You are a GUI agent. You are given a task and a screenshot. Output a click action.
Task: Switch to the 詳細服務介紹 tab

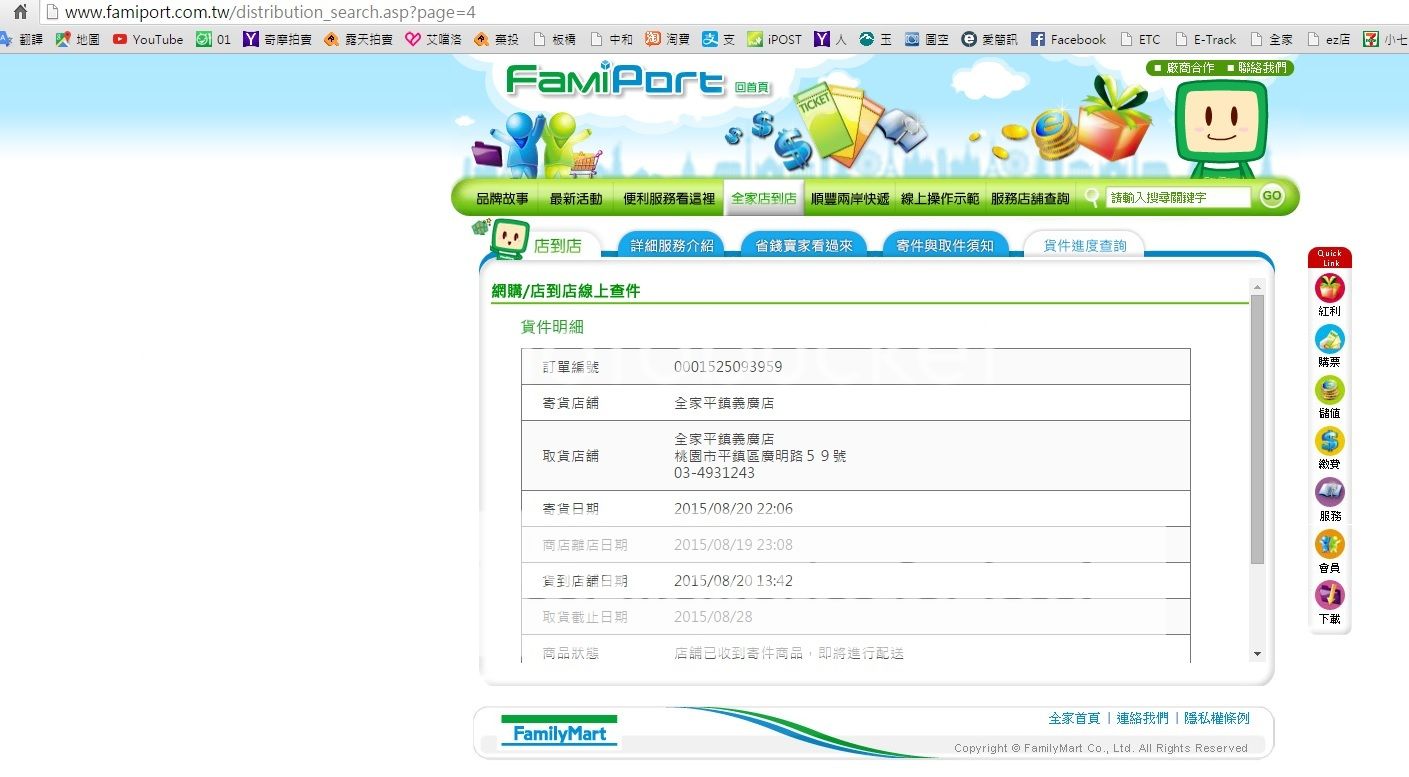[x=672, y=246]
